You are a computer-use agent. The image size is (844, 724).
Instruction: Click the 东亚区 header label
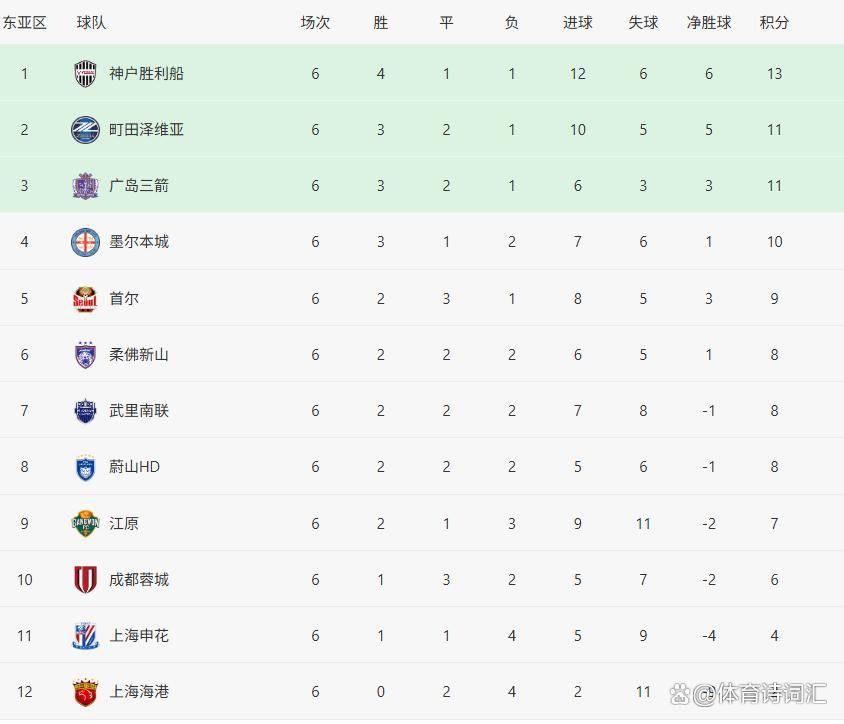(x=25, y=22)
